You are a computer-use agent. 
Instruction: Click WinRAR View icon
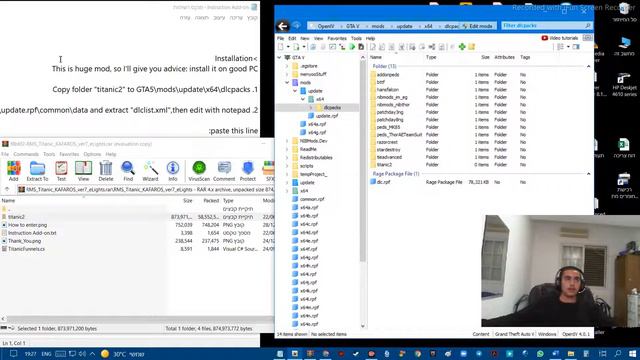click(83, 171)
